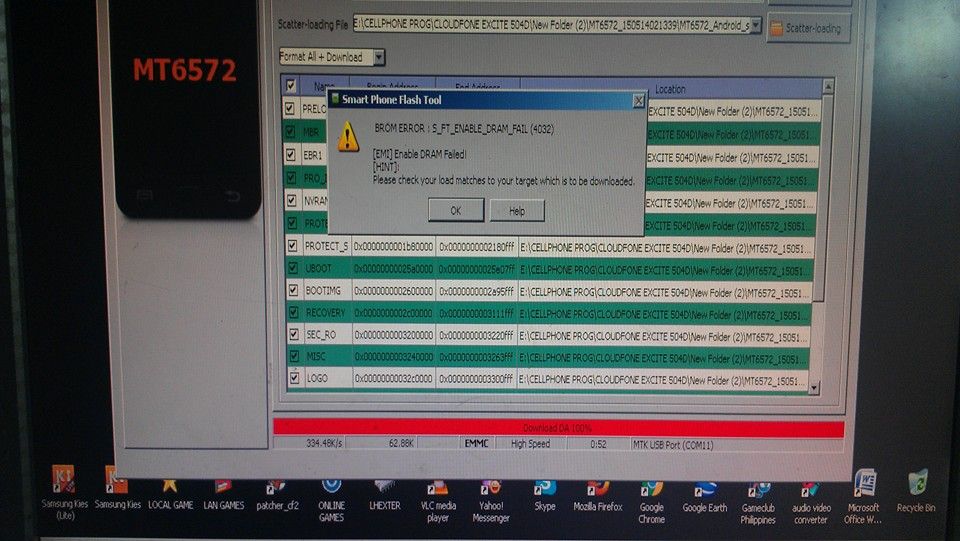This screenshot has height=541, width=960.
Task: Click the Location column header
Action: click(670, 89)
